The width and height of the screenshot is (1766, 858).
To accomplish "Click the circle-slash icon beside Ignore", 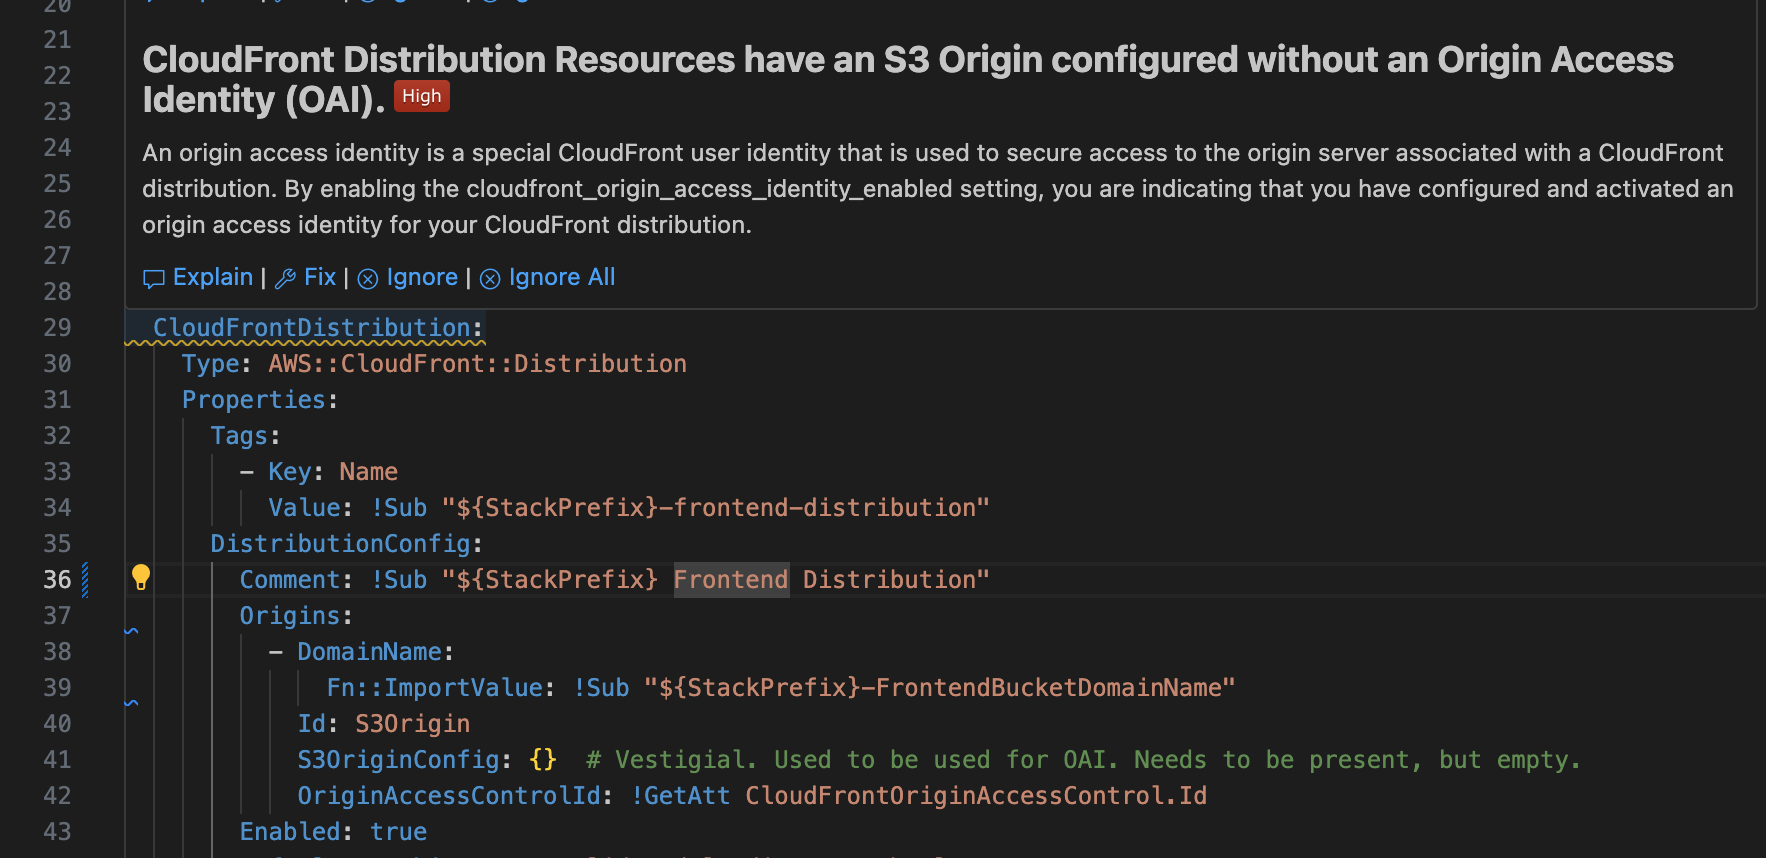I will pos(367,279).
